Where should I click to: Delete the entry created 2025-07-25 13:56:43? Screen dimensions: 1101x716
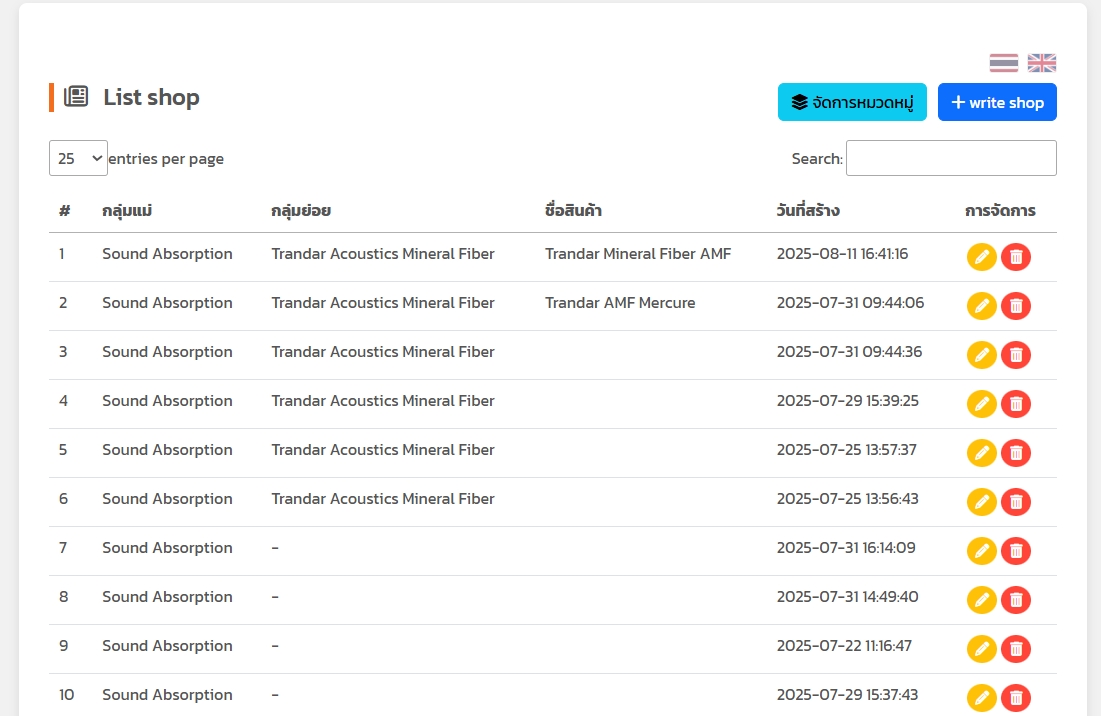tap(1015, 502)
